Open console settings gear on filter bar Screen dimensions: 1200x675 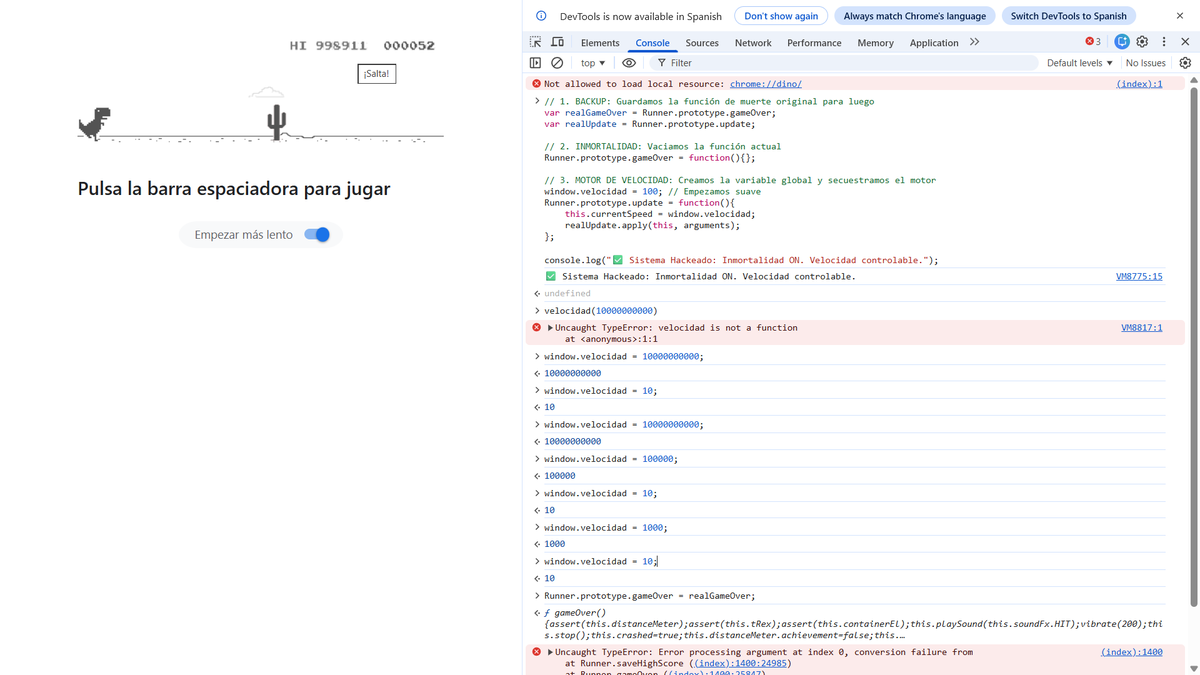pos(1185,62)
